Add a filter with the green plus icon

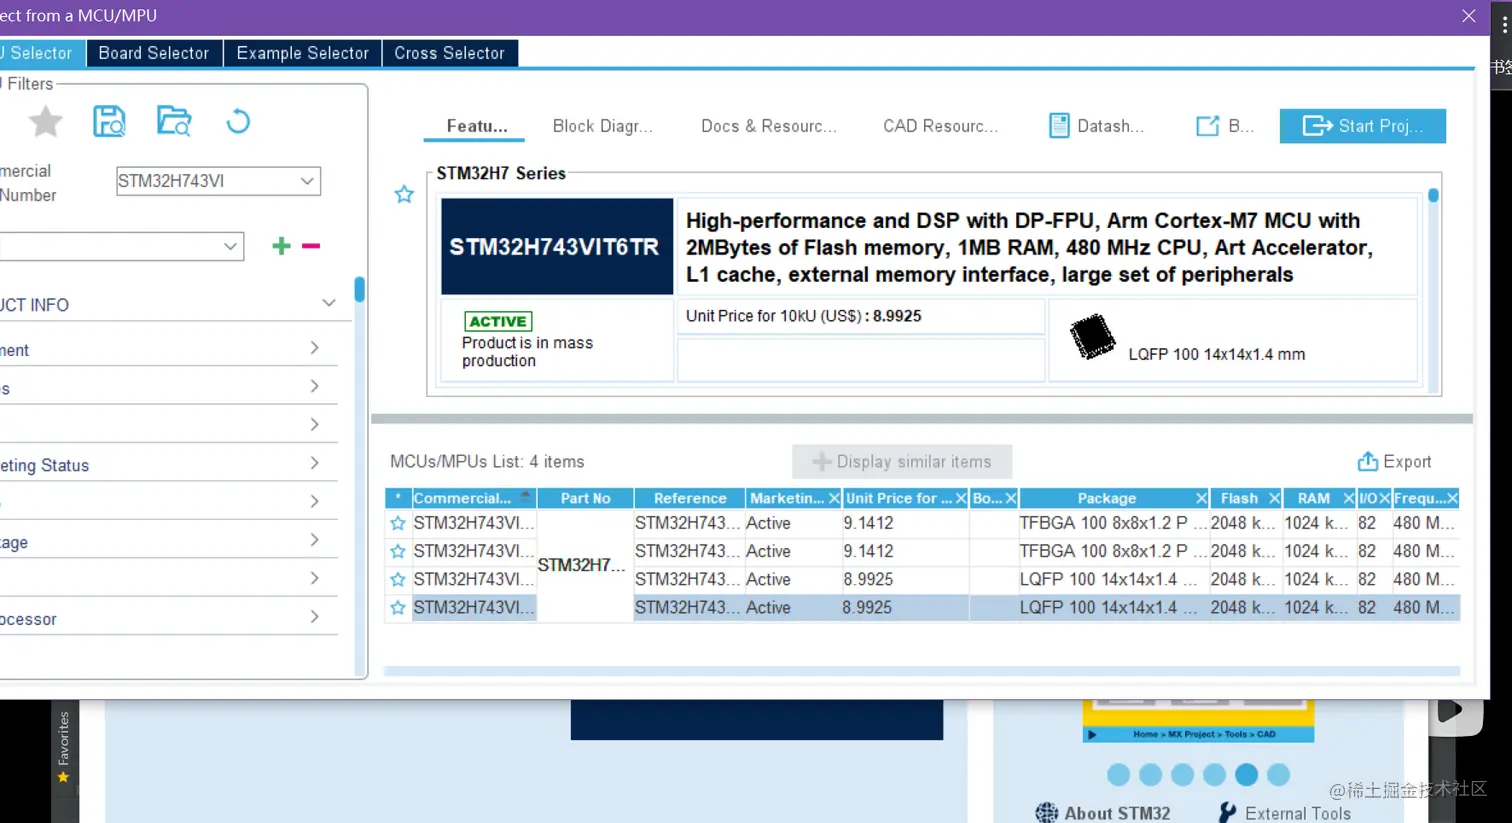pos(281,246)
